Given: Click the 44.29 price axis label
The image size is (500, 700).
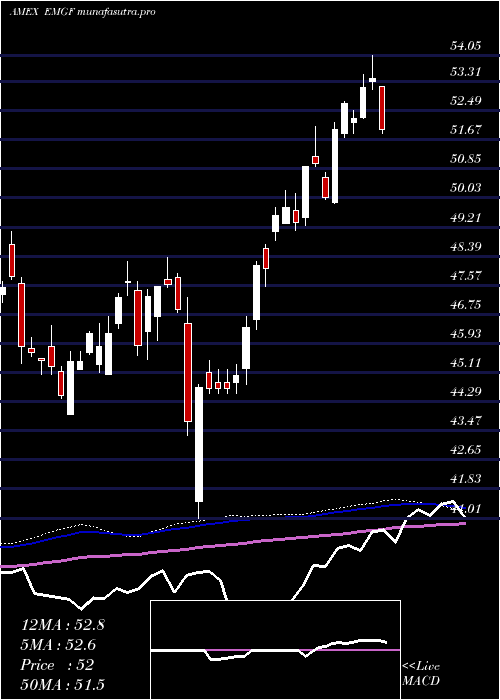Looking at the screenshot, I should click(465, 392).
